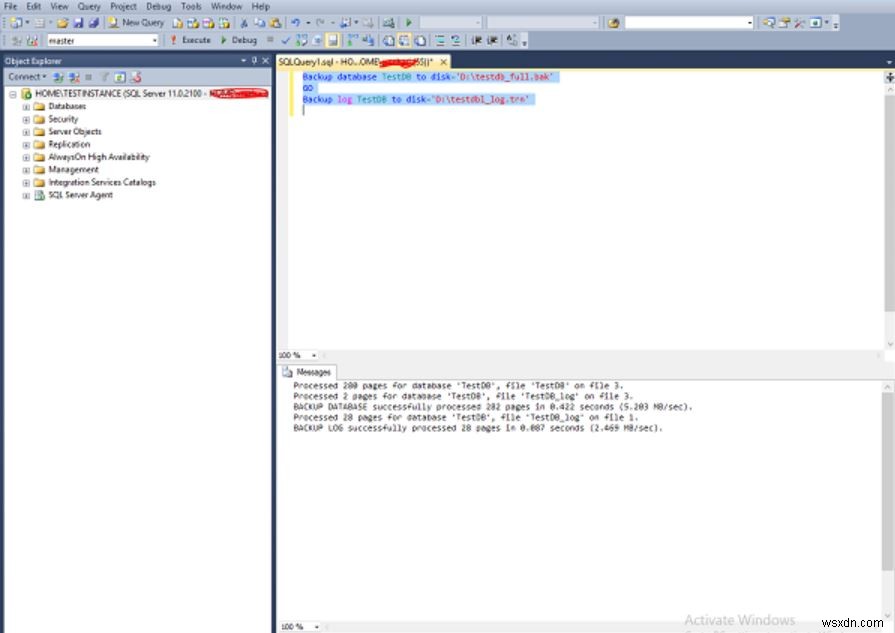
Task: Collapse the HOME\TESTINSTANCE server node
Action: click(13, 94)
